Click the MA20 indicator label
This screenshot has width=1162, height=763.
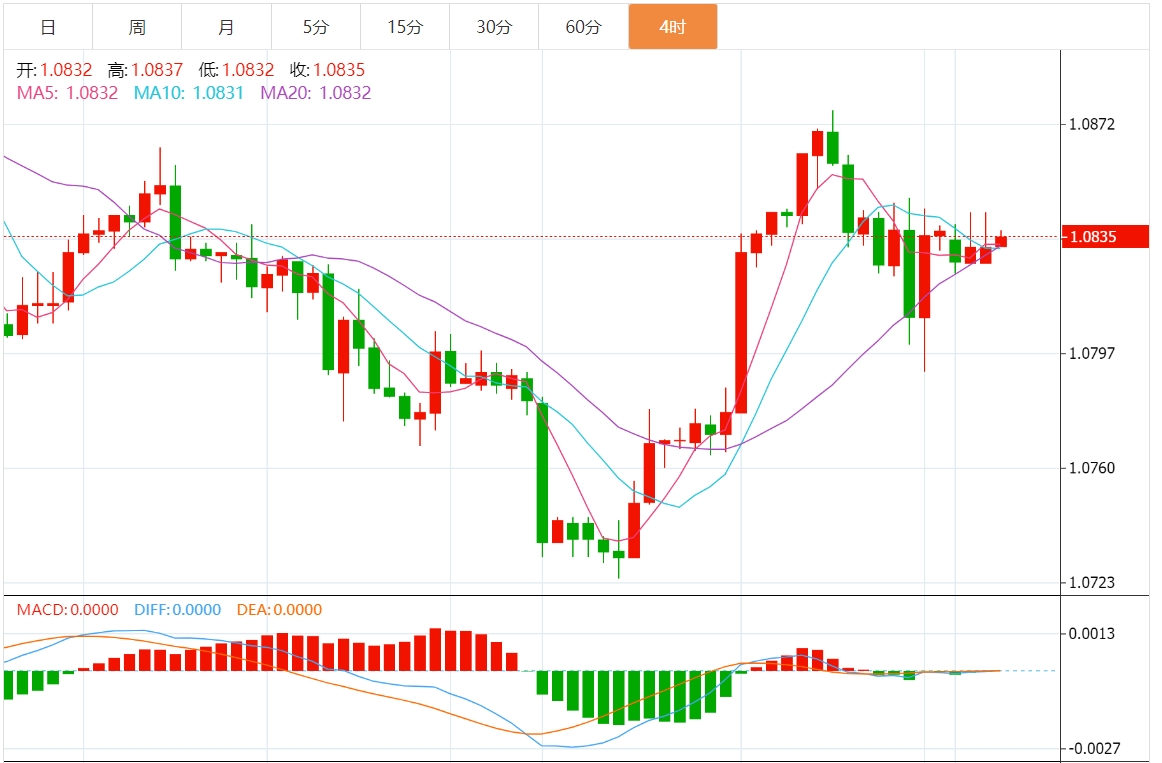tap(315, 93)
